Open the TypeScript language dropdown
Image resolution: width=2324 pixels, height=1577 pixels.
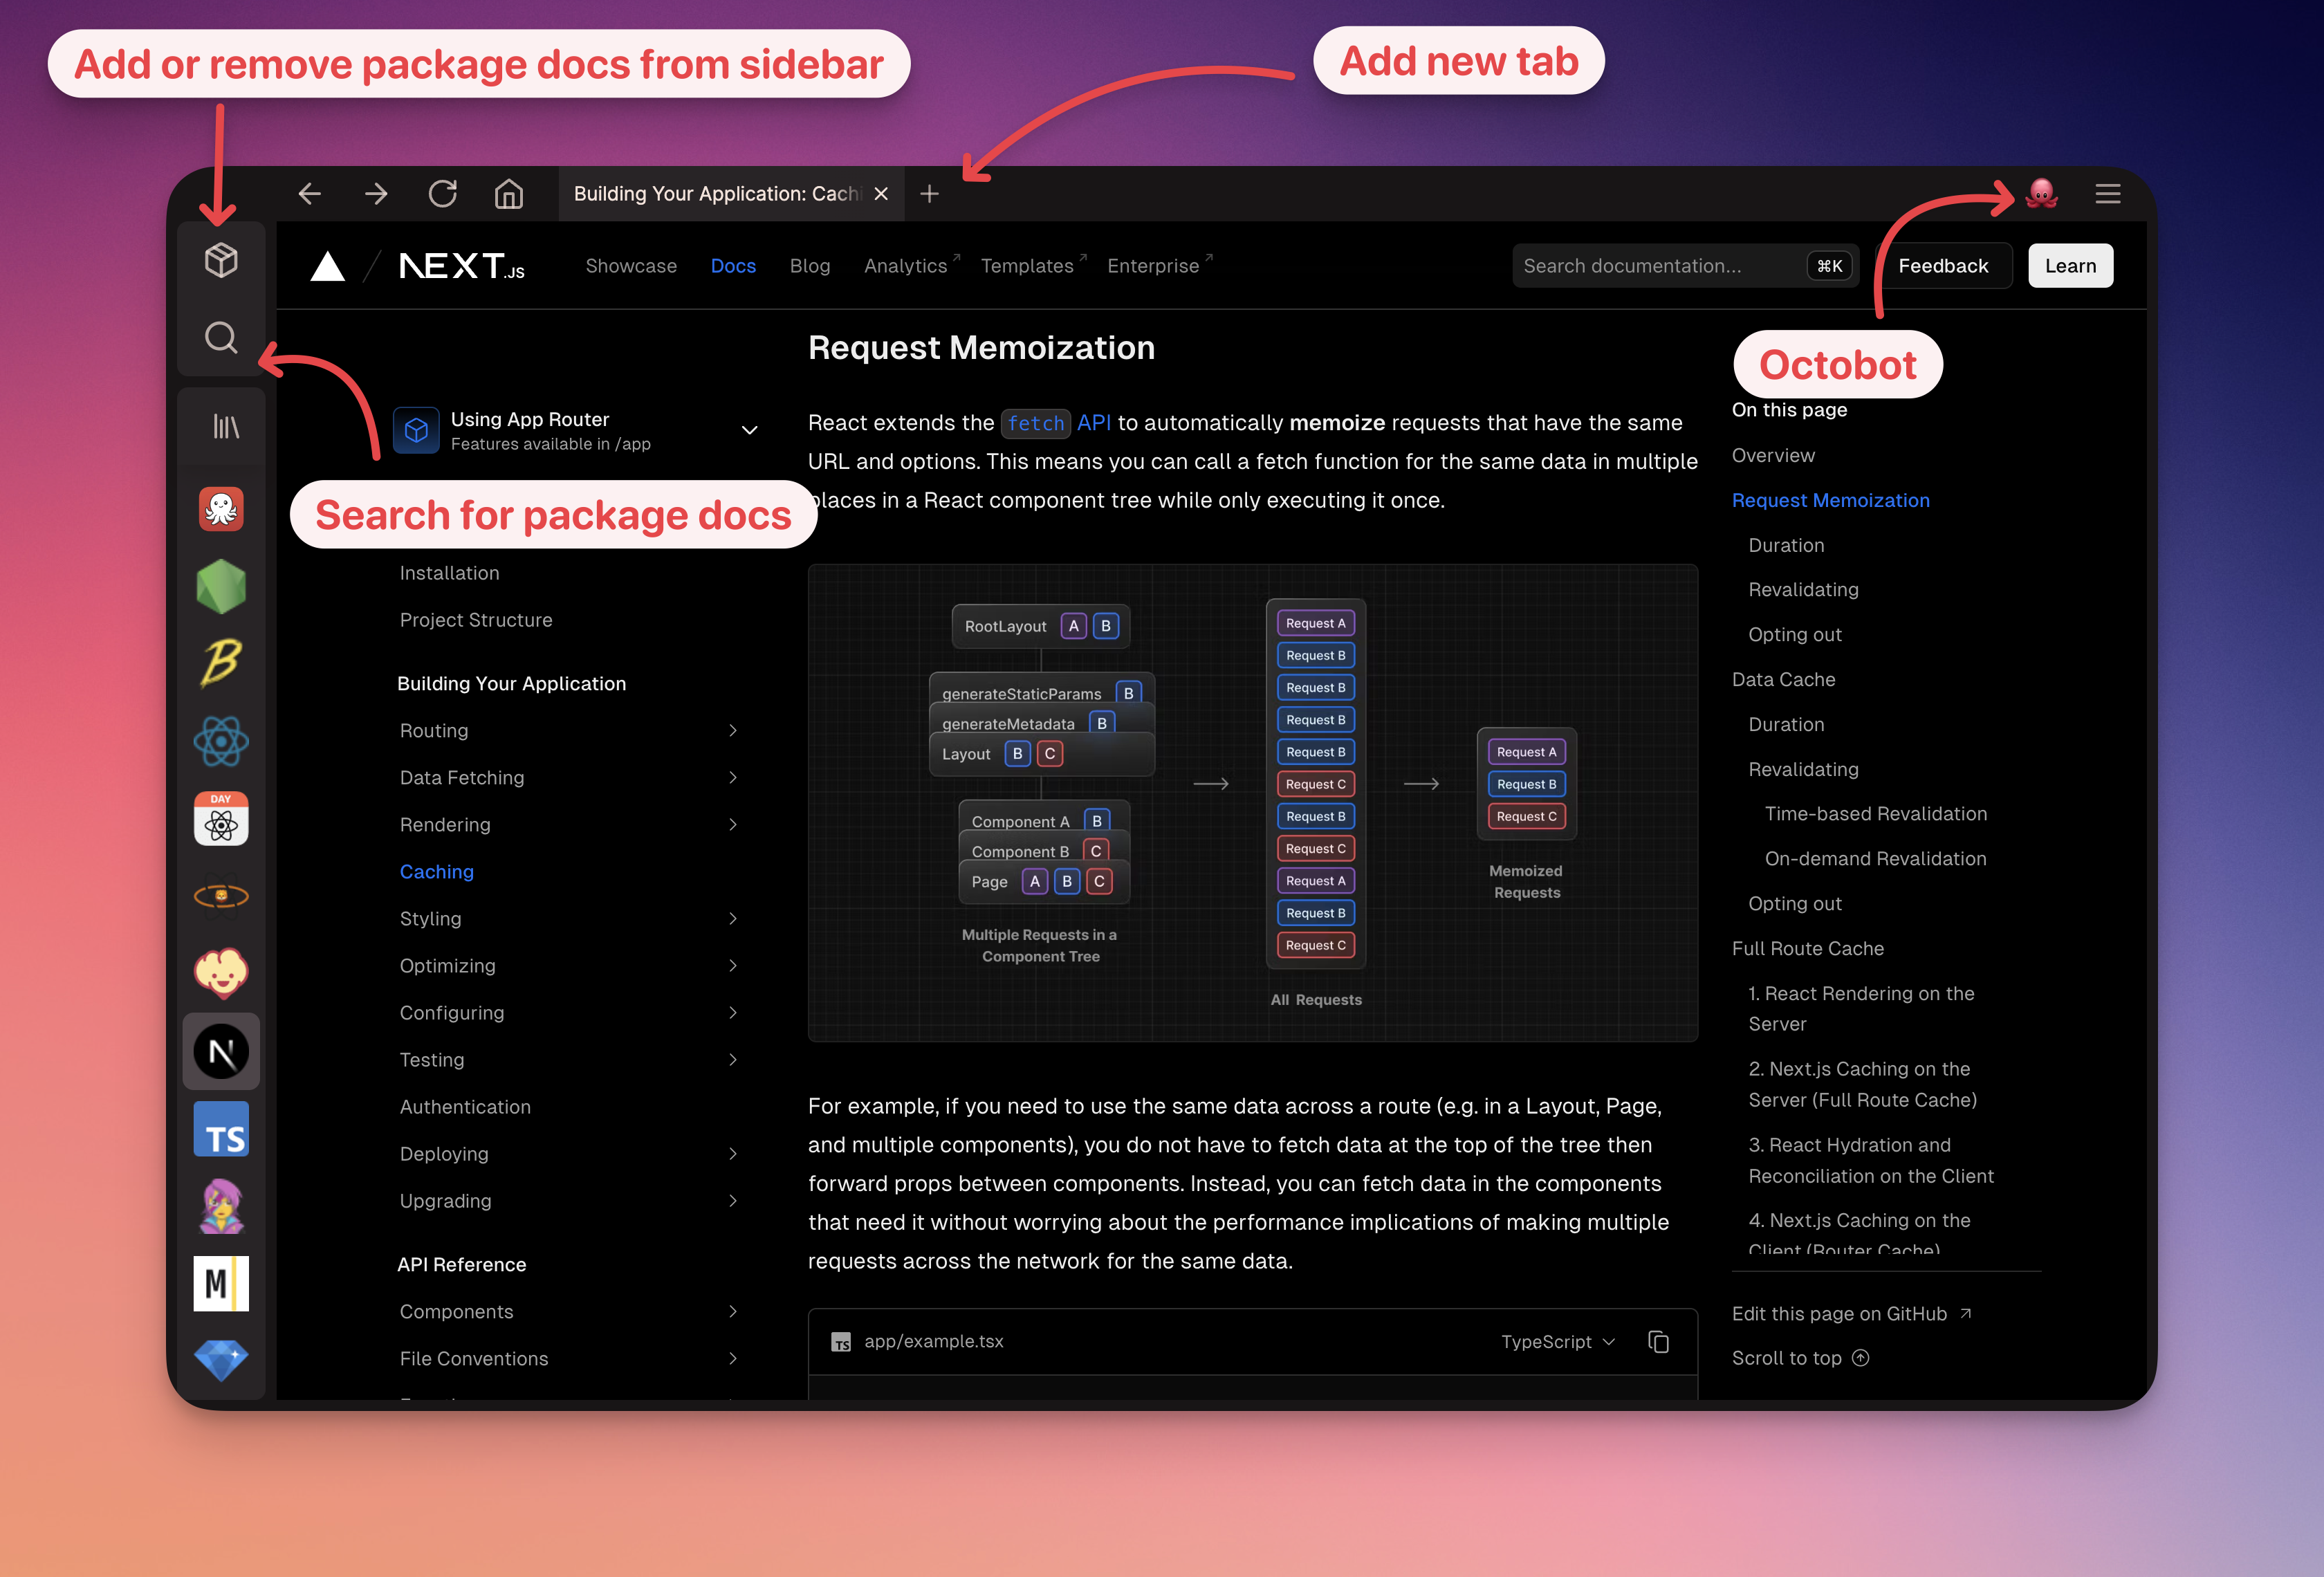(x=1556, y=1341)
